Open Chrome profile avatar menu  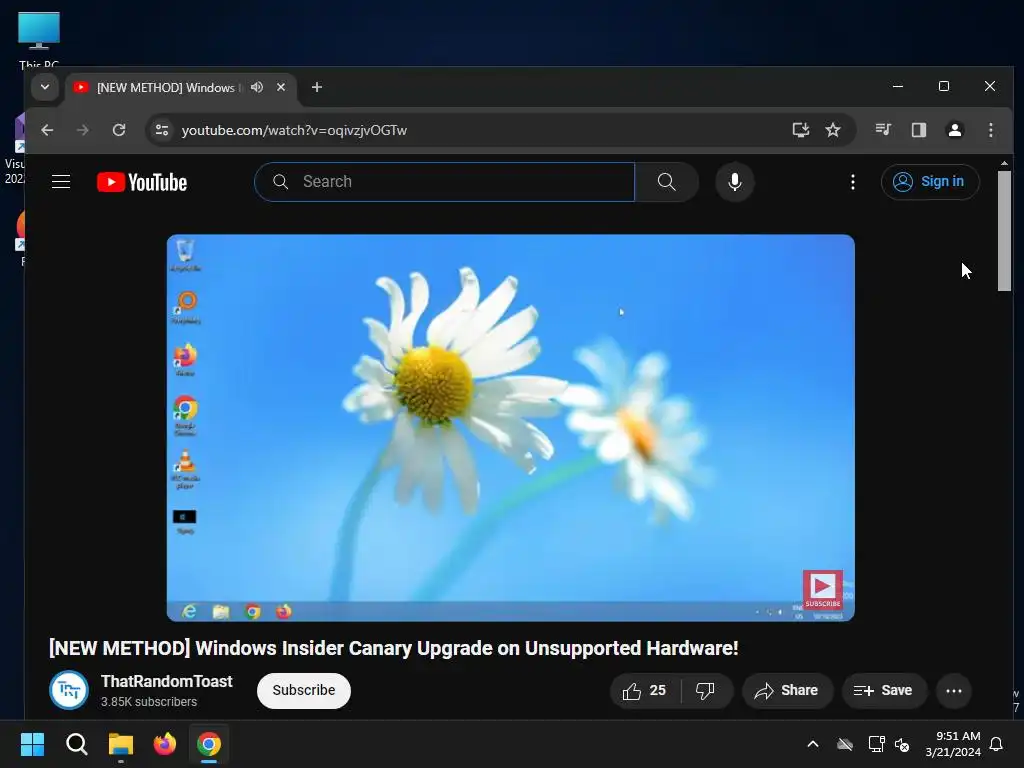click(955, 130)
